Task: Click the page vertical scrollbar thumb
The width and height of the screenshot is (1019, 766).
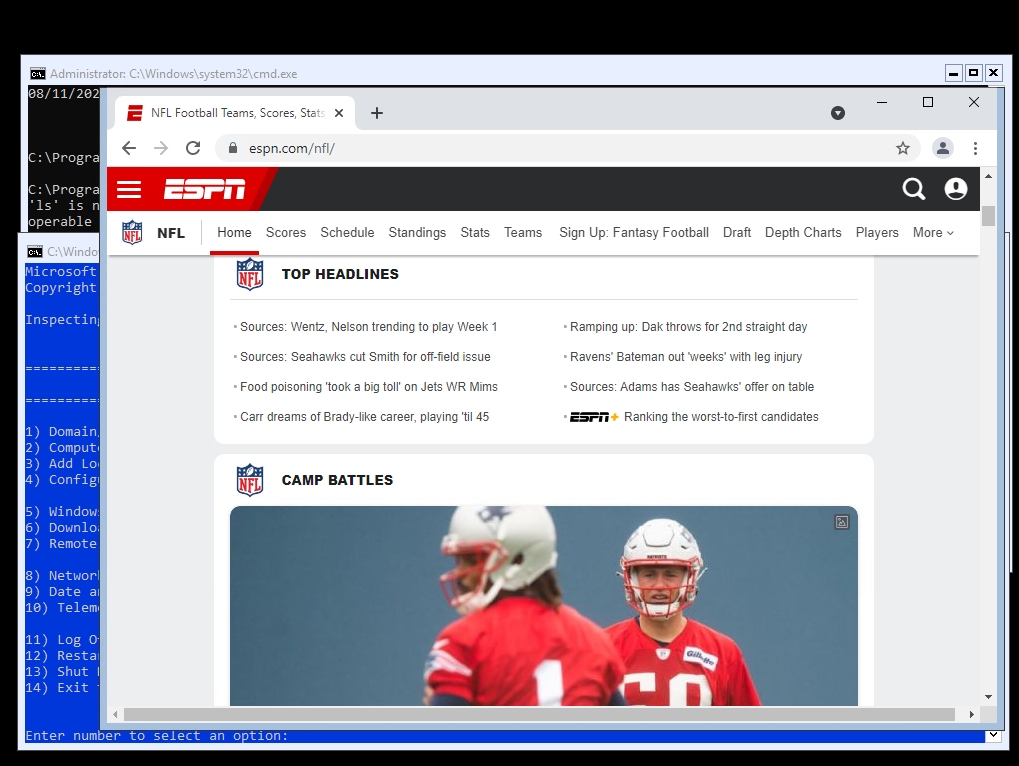Action: tap(988, 215)
